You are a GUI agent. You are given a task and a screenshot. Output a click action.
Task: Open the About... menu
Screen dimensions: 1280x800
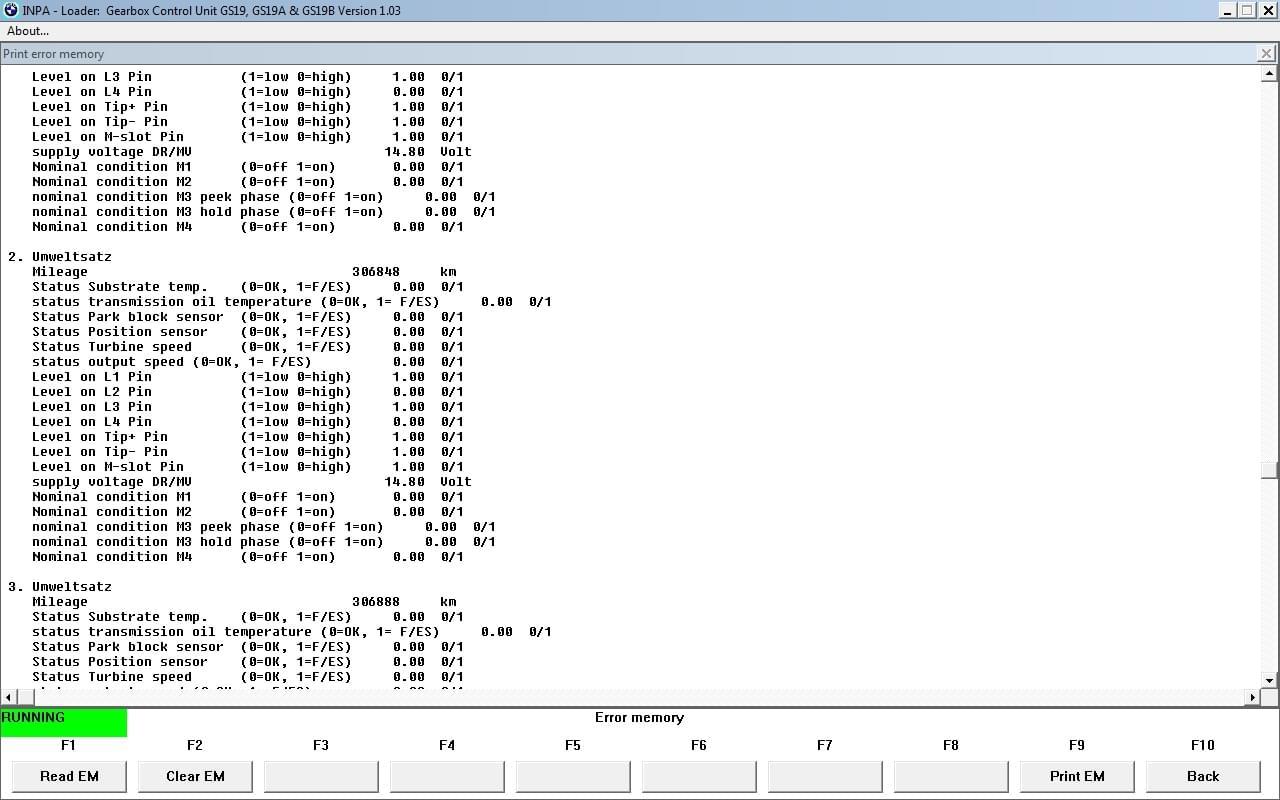[28, 31]
